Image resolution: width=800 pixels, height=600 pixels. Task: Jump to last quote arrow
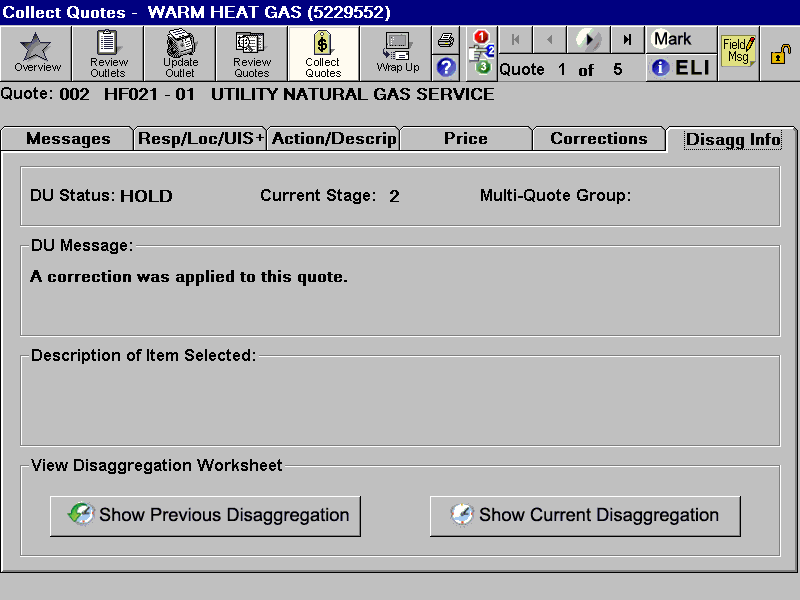[627, 40]
